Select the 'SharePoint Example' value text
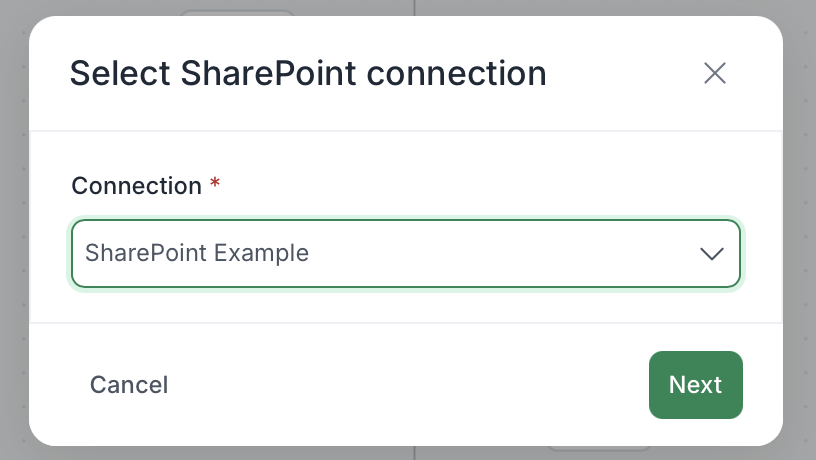This screenshot has width=816, height=460. (197, 253)
